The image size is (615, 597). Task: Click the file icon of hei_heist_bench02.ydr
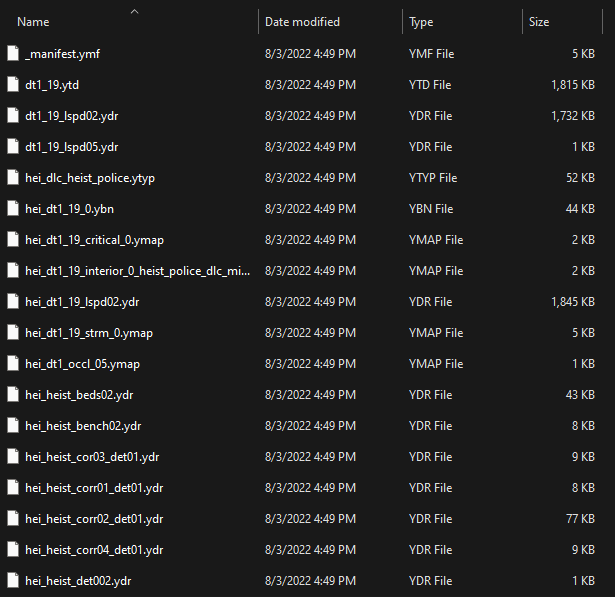[x=13, y=426]
